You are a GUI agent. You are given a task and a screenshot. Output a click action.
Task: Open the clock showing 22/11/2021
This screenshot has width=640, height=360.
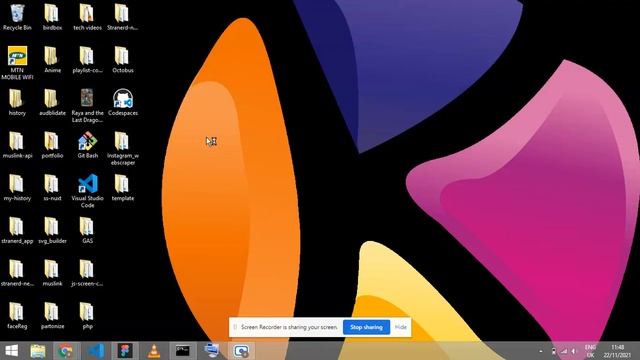point(617,351)
